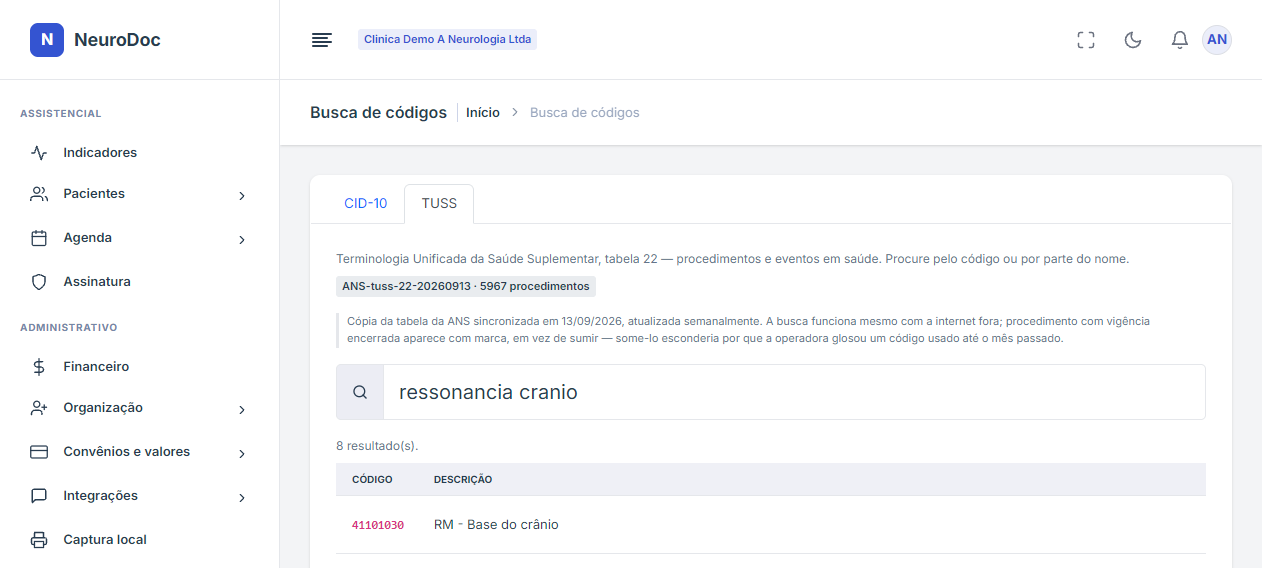Click code 41101030 in the results
The width and height of the screenshot is (1262, 568).
click(378, 525)
